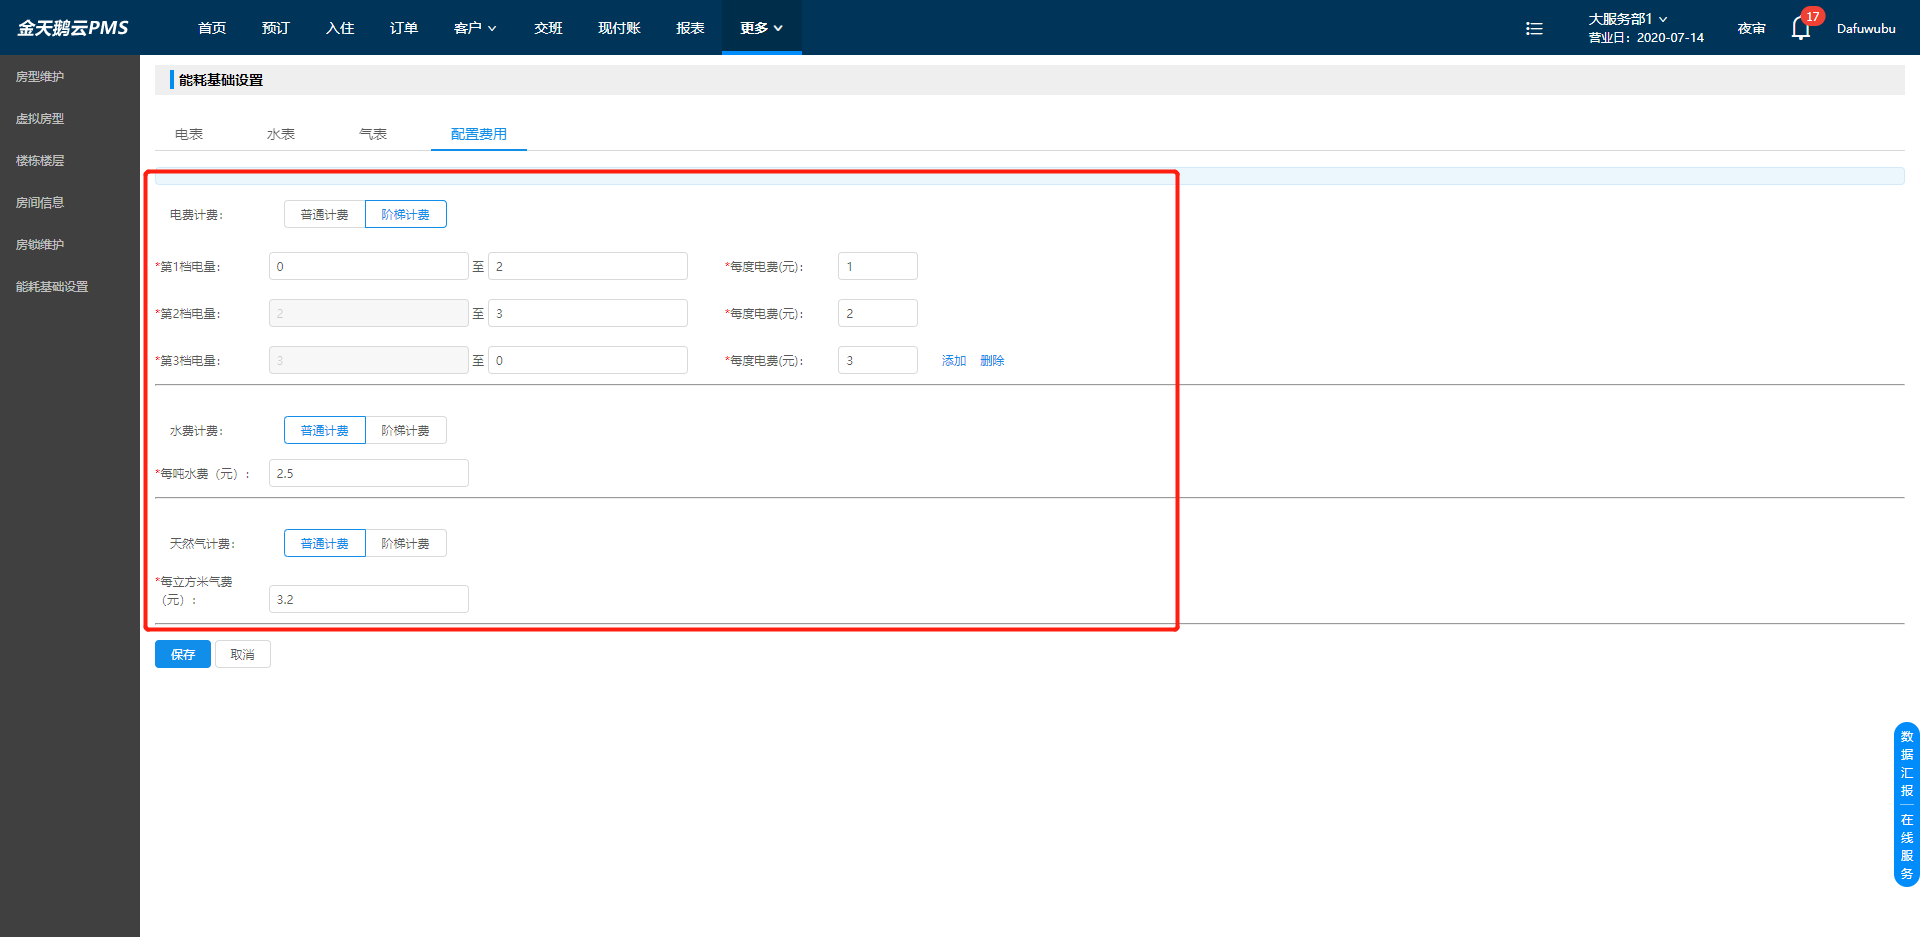Viewport: 1920px width, 937px height.
Task: Click the 能耗基础设置 page heading
Action: 221,80
